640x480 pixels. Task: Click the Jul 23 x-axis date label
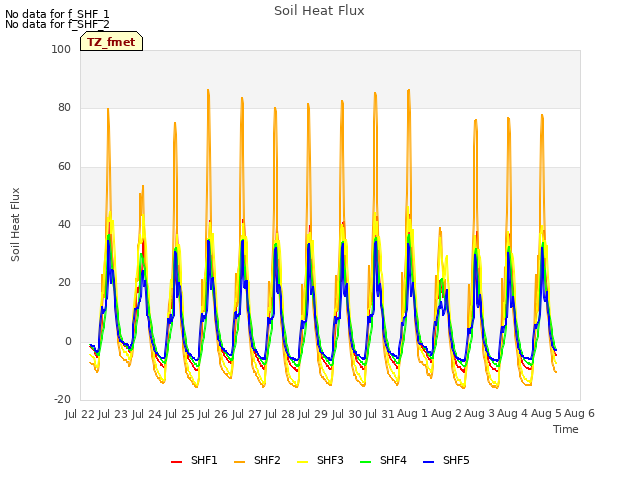tap(112, 414)
